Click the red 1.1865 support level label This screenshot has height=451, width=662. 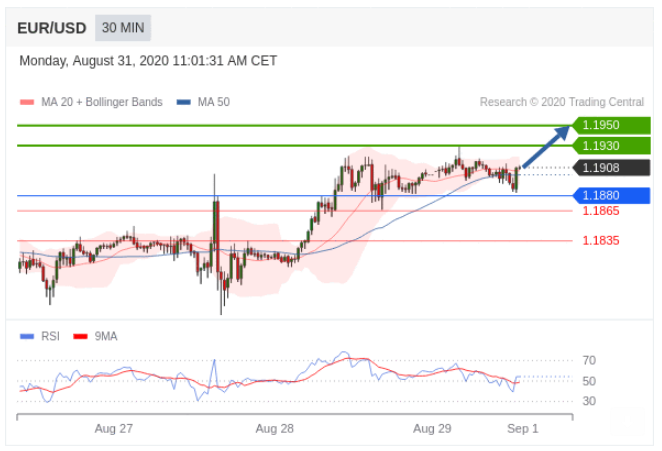click(x=601, y=211)
